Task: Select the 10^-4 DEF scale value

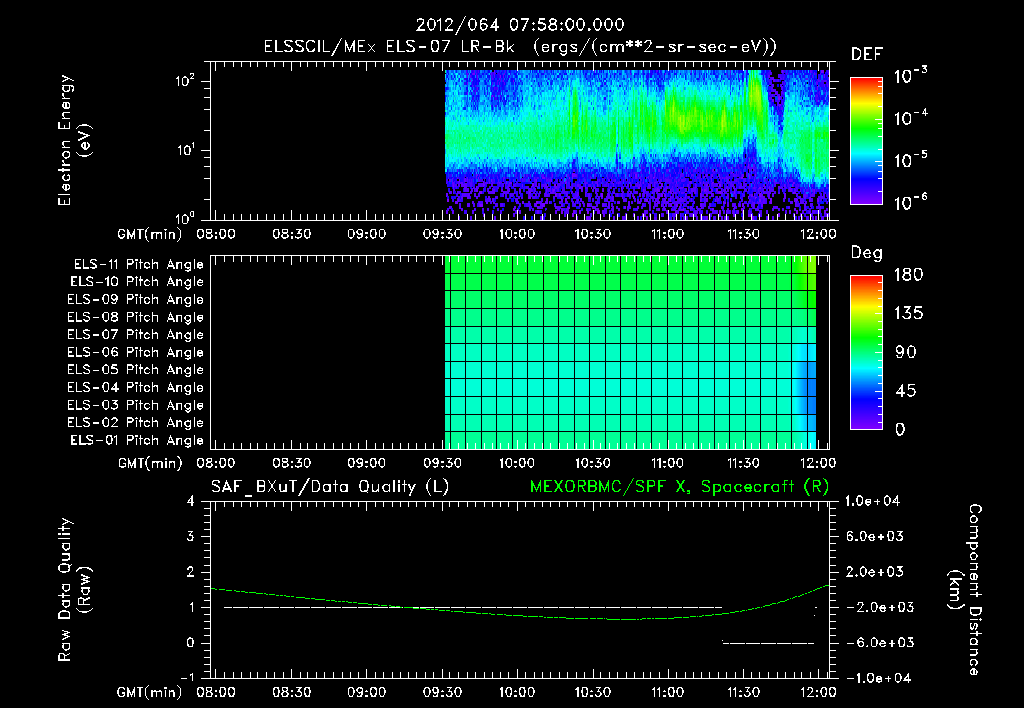Action: click(x=910, y=118)
